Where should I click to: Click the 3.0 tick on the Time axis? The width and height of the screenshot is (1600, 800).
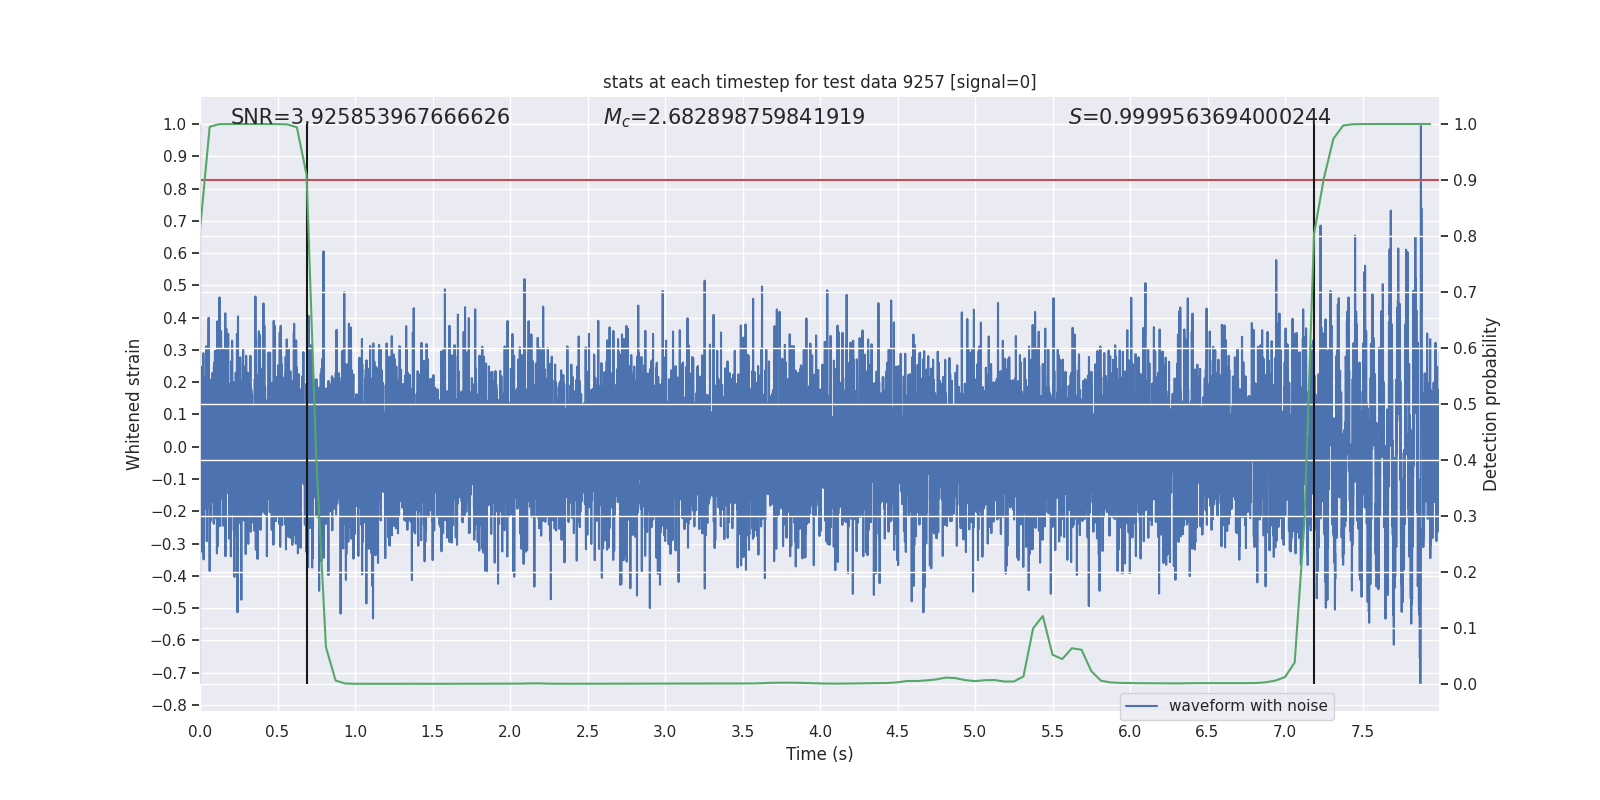click(x=665, y=731)
